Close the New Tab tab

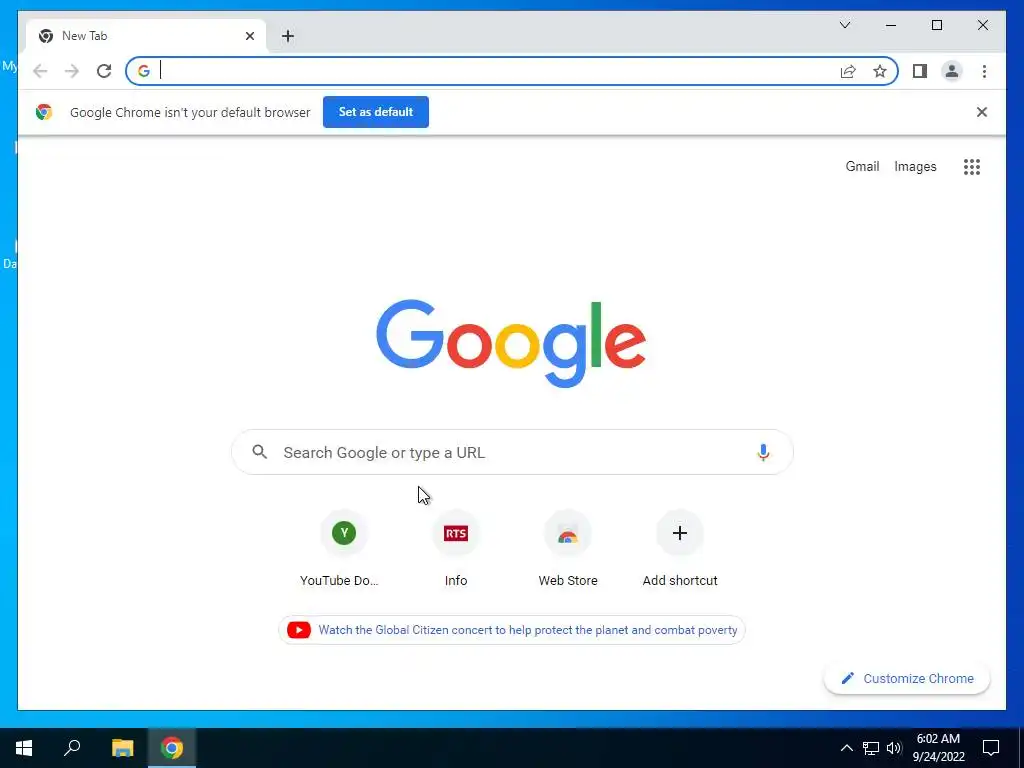(x=249, y=36)
